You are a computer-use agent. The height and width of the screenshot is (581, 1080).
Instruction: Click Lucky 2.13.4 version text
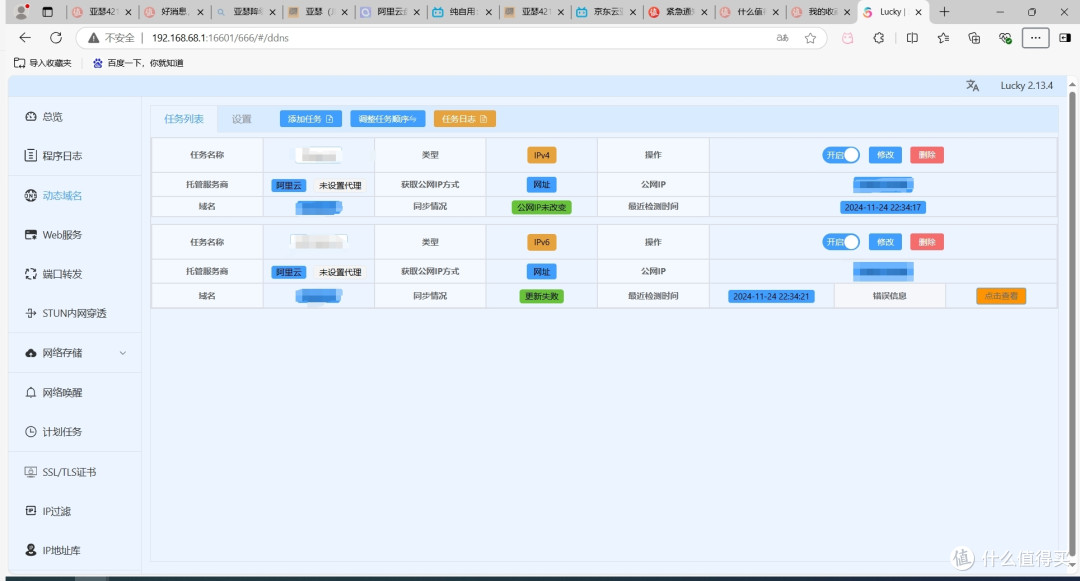(x=1026, y=85)
